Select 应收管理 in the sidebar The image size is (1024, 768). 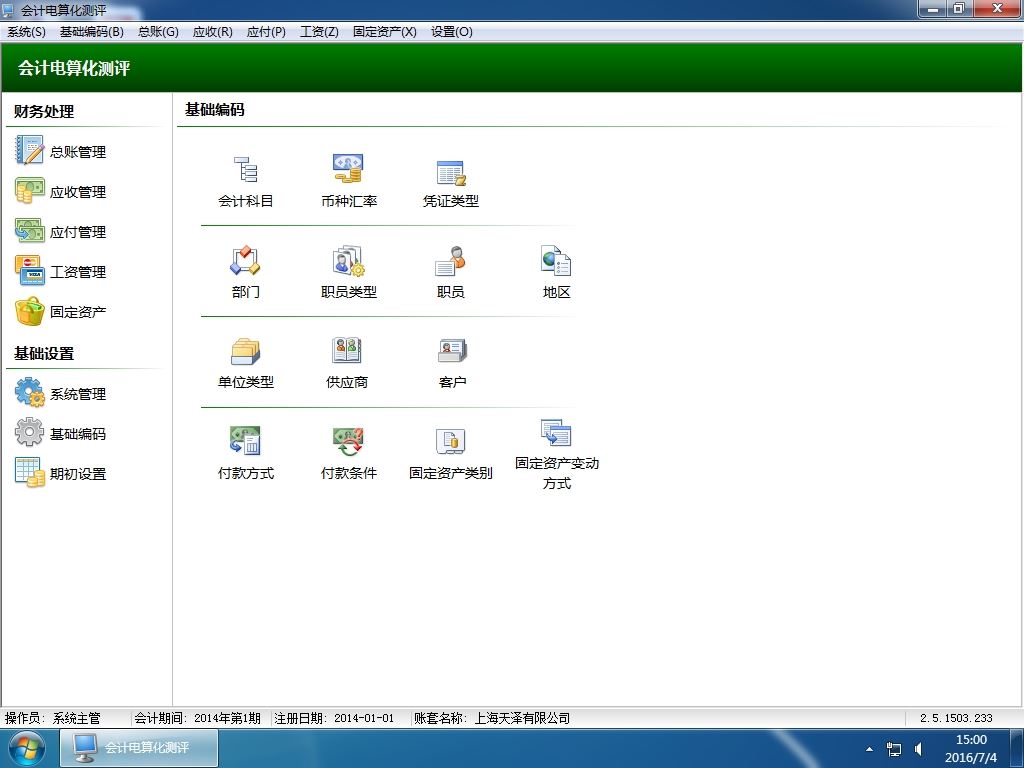click(x=60, y=191)
